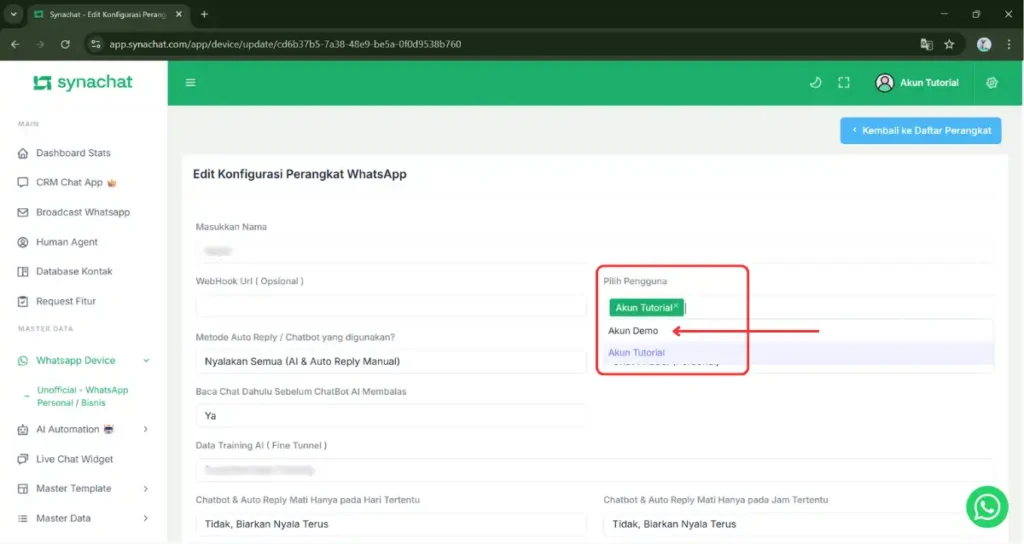This screenshot has width=1024, height=544.
Task: Click the Request Fitur clipboard icon
Action: click(23, 302)
